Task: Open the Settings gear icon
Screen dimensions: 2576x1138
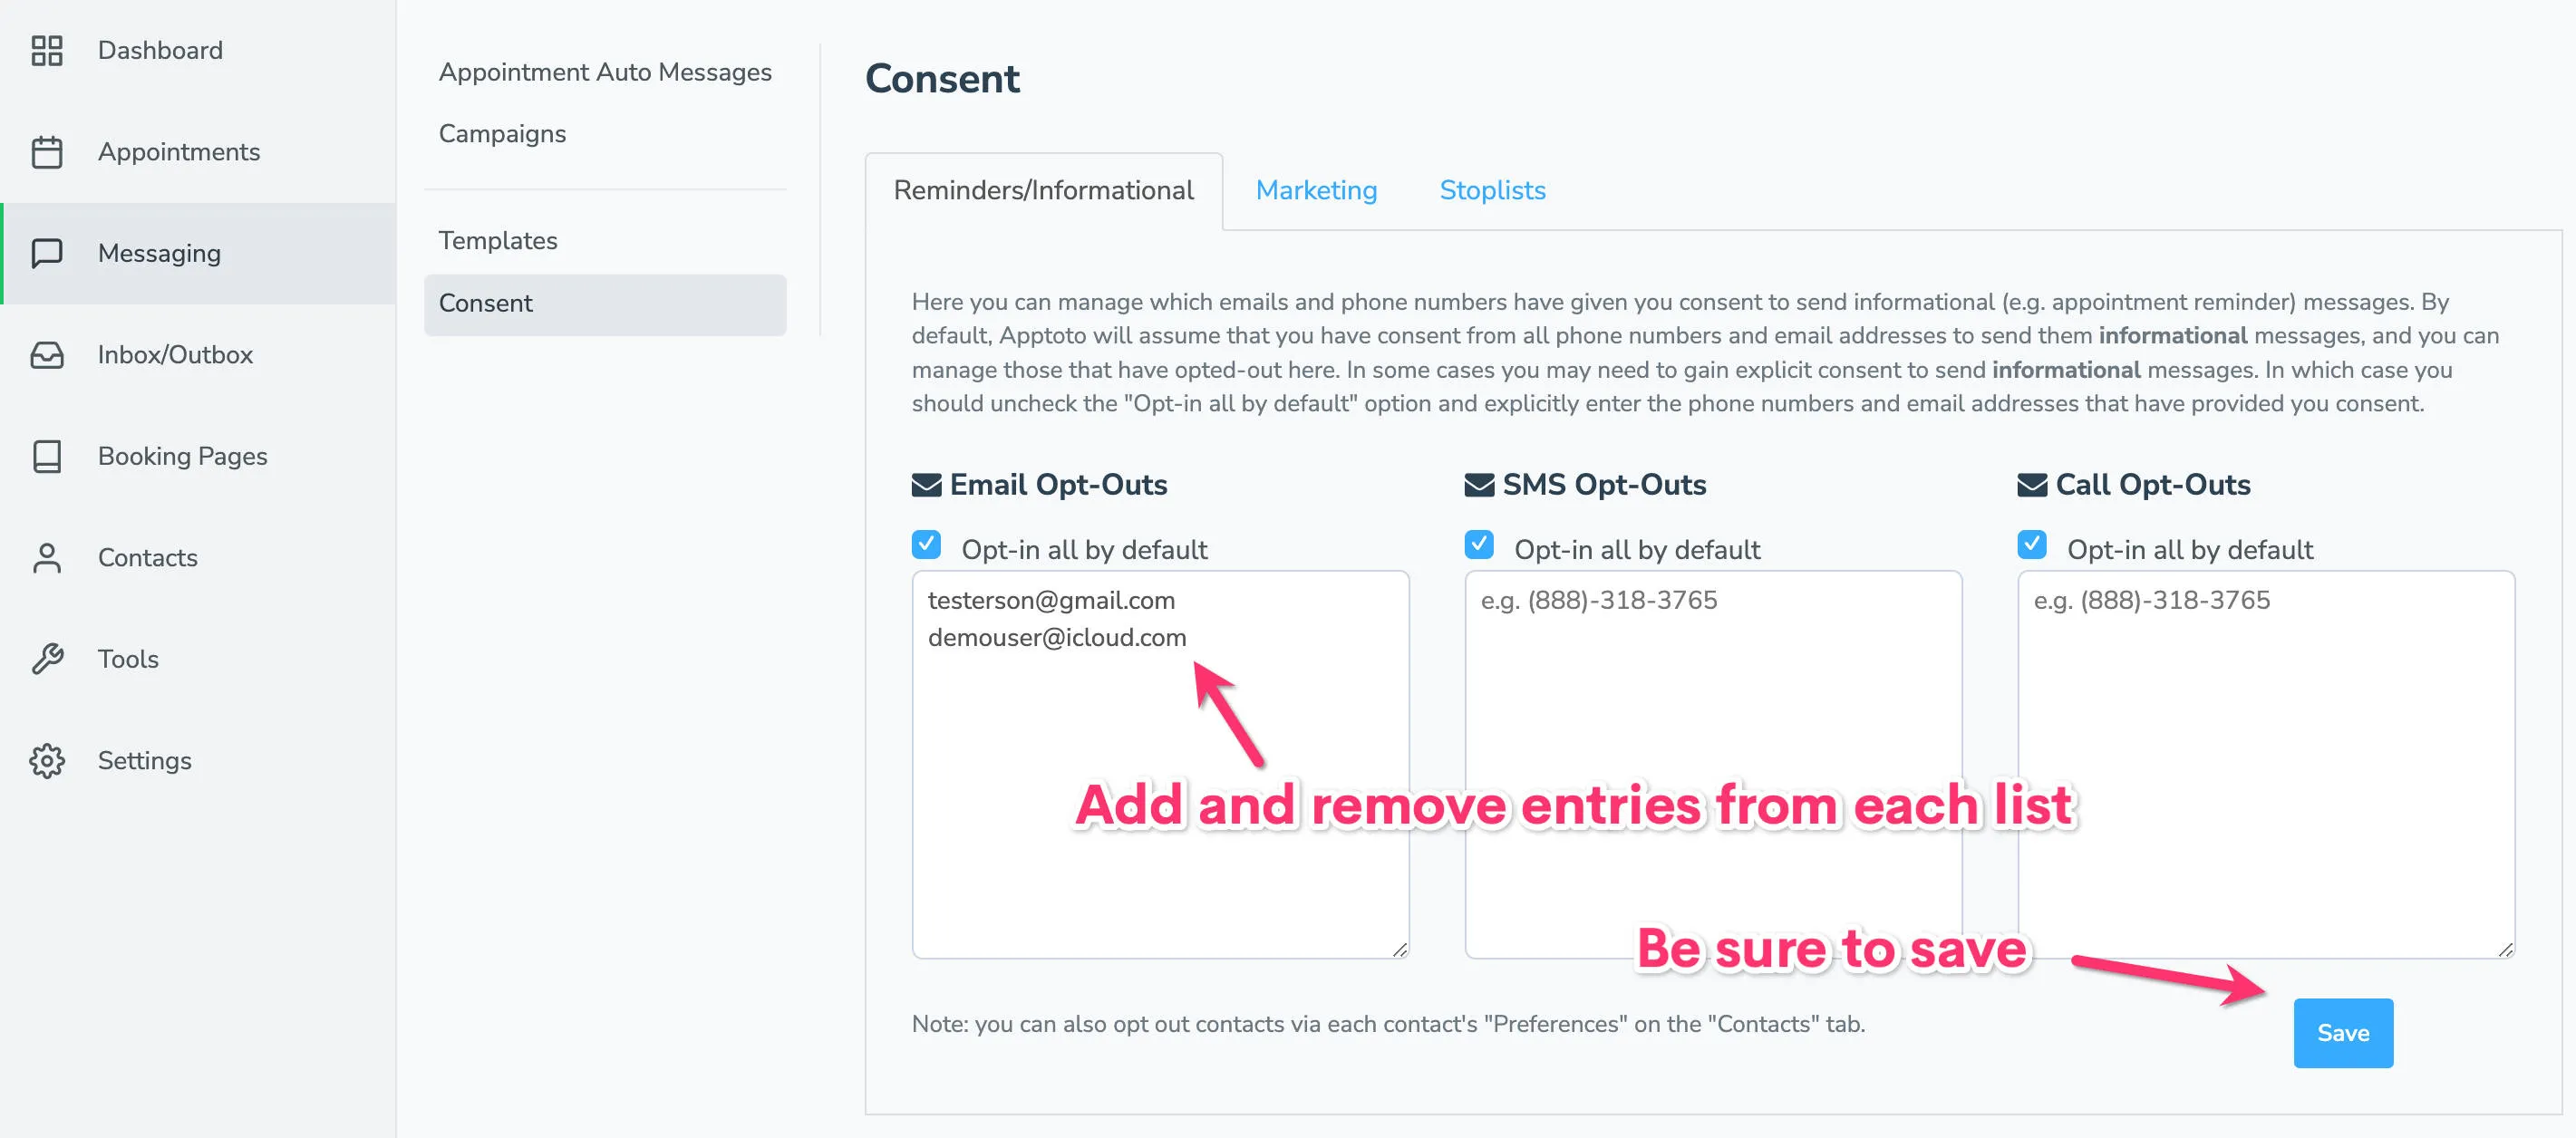Action: [46, 760]
